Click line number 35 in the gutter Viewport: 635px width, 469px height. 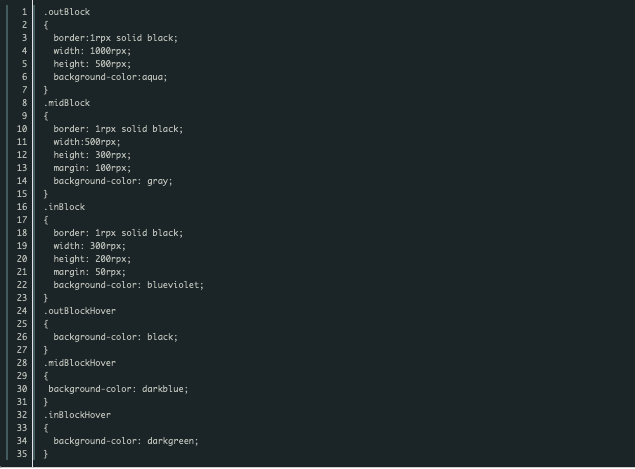click(x=22, y=453)
